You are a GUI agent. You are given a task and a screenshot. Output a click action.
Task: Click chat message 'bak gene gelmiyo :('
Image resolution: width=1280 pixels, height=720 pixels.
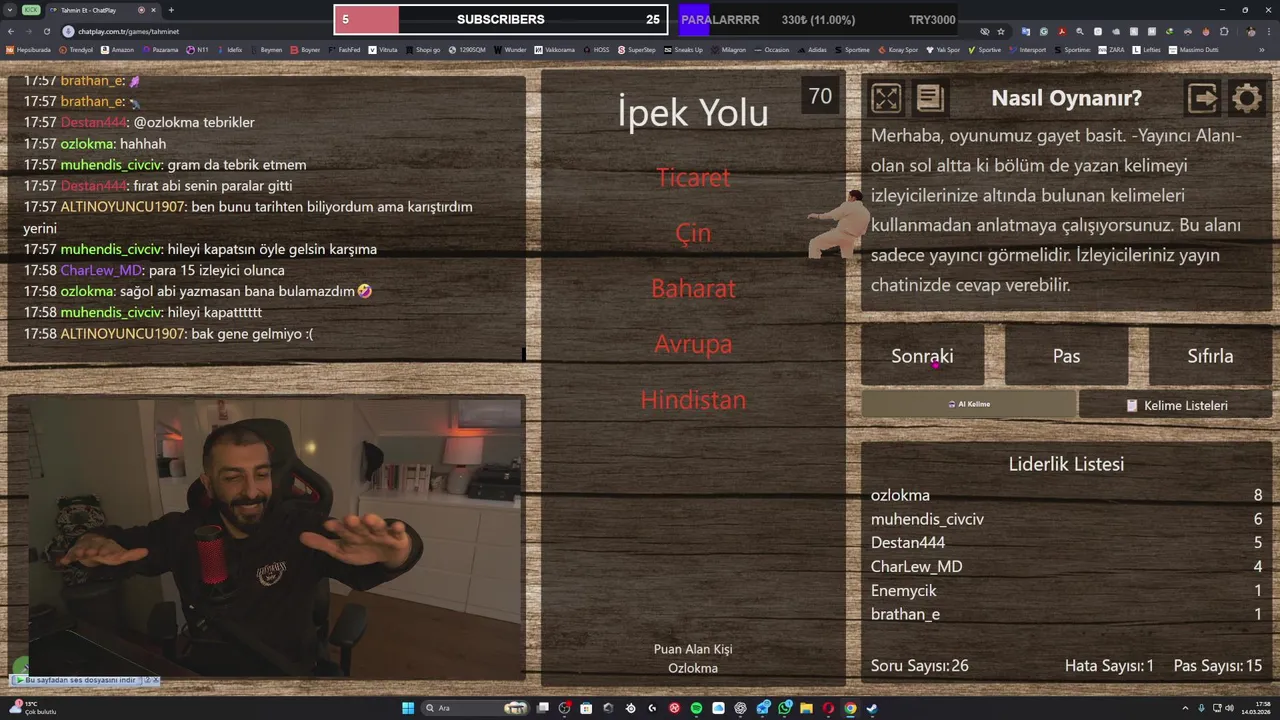click(251, 334)
